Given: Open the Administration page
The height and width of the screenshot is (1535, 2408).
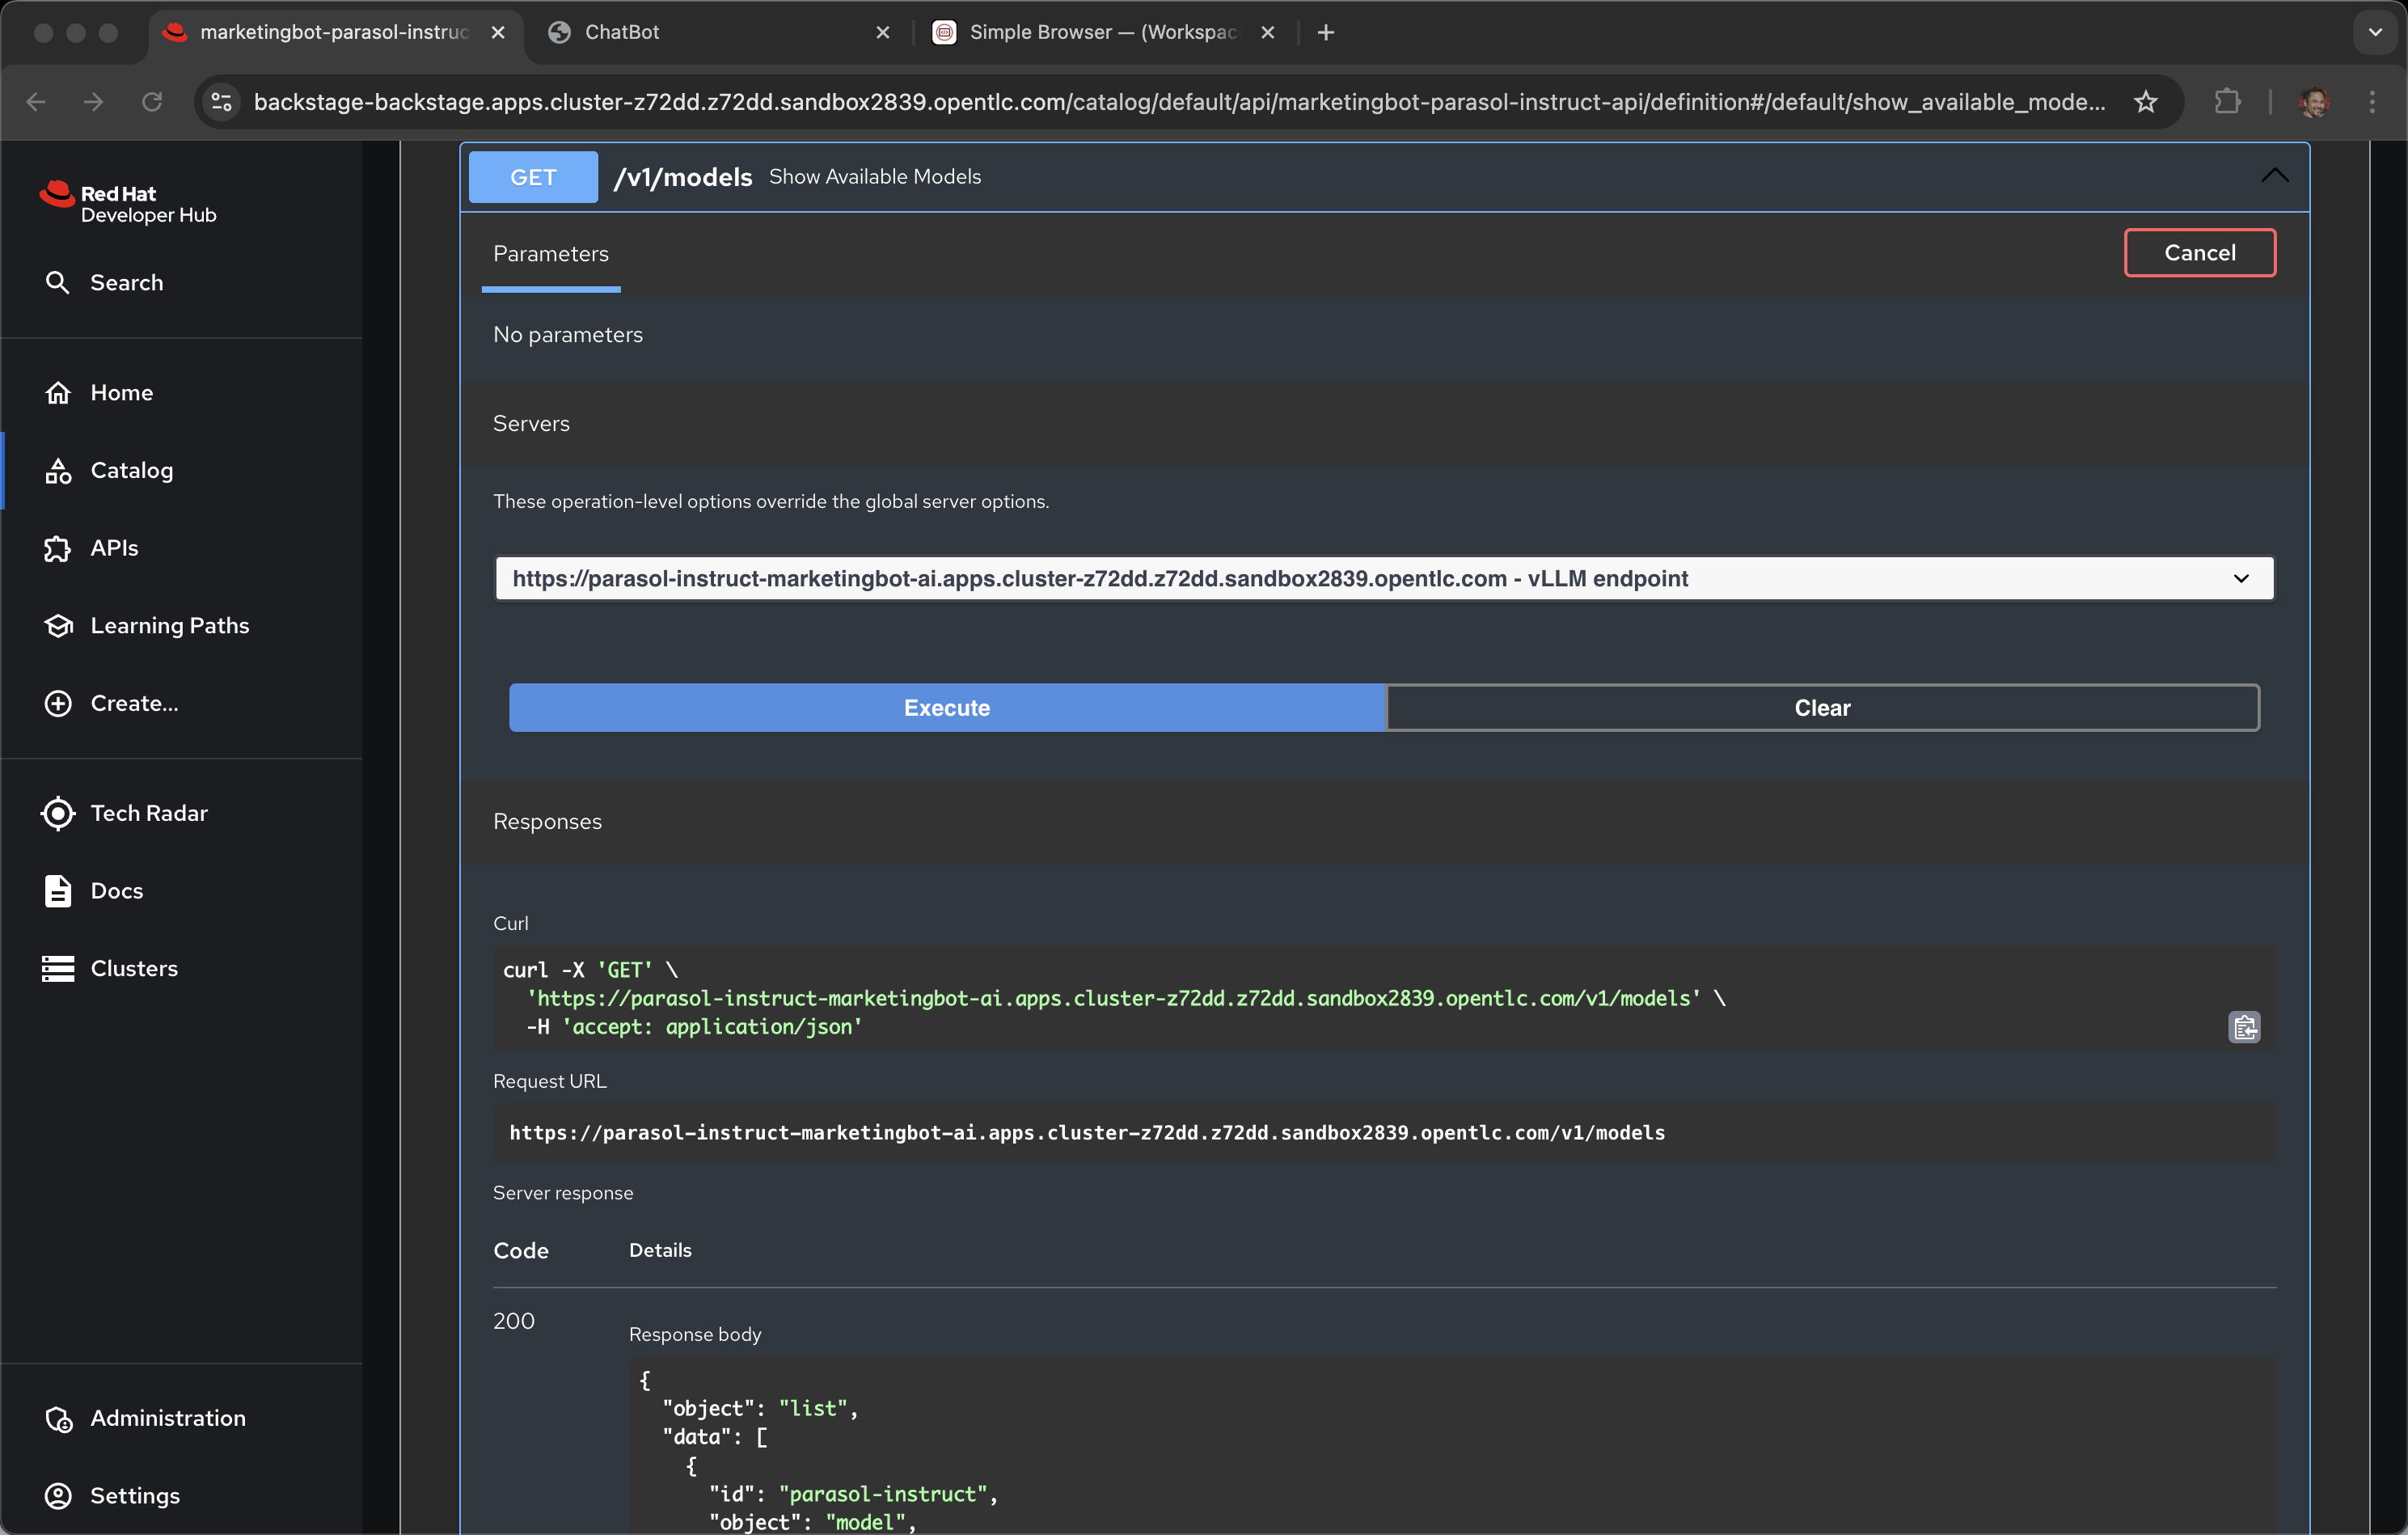Looking at the screenshot, I should [167, 1418].
